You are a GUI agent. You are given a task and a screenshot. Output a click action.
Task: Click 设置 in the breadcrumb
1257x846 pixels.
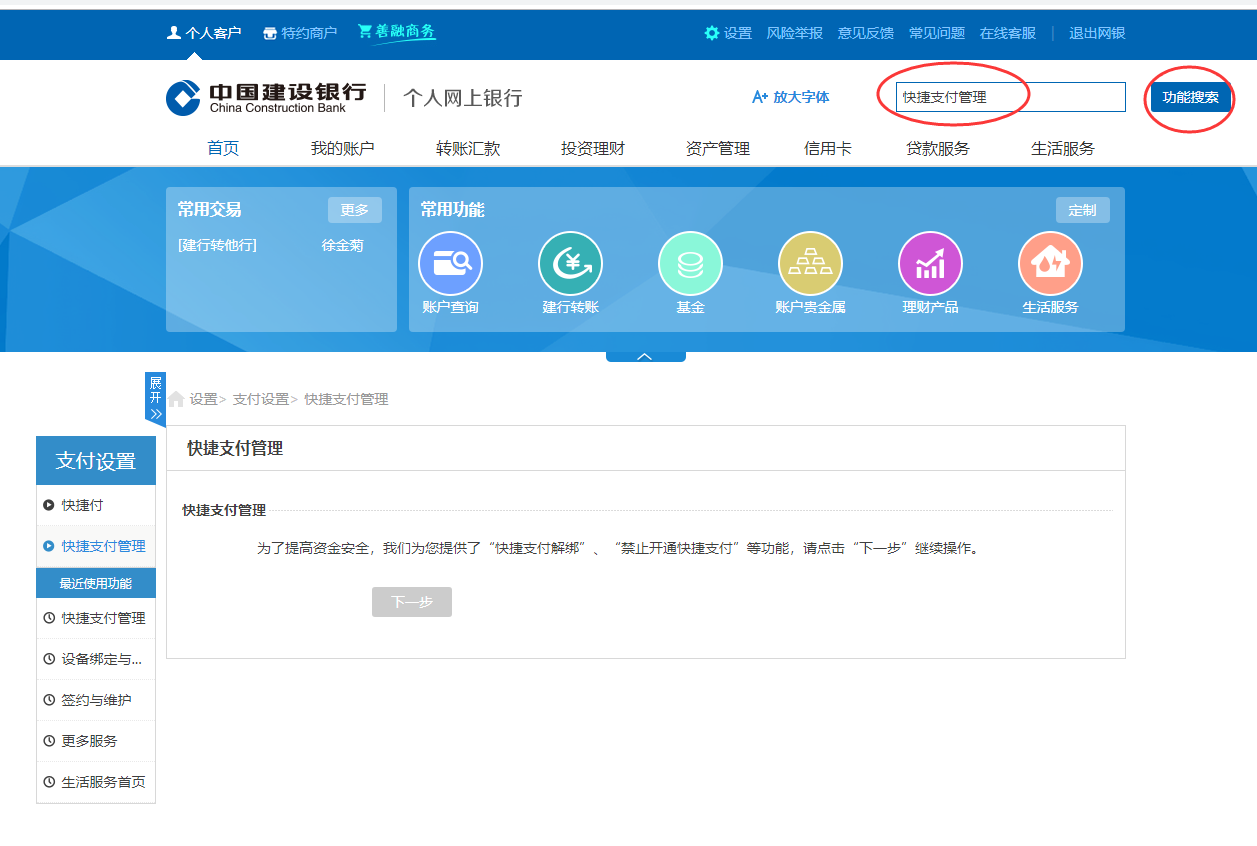click(x=204, y=399)
